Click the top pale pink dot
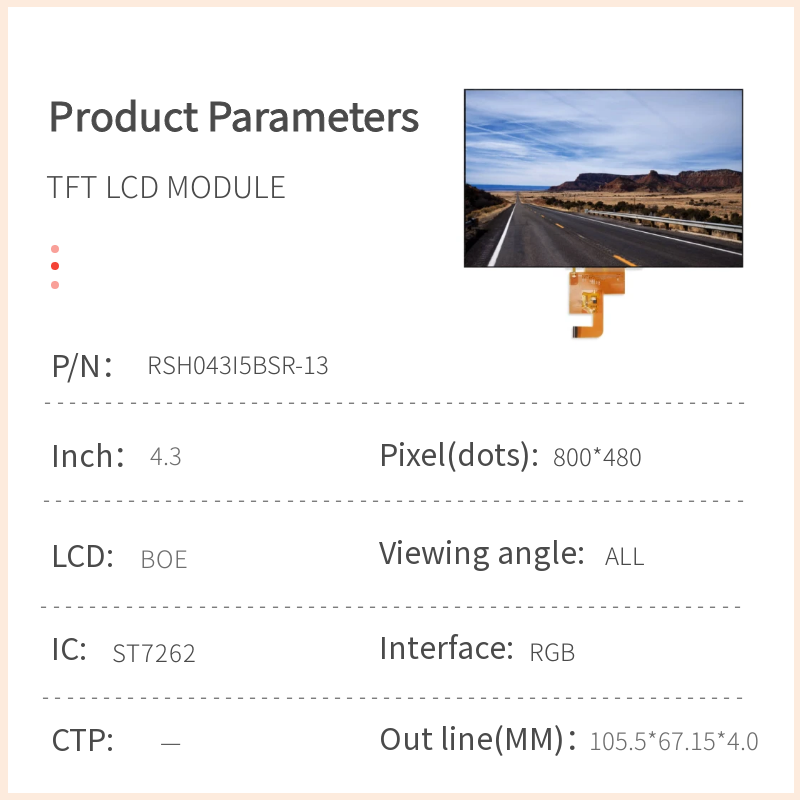This screenshot has height=800, width=800. [x=55, y=249]
